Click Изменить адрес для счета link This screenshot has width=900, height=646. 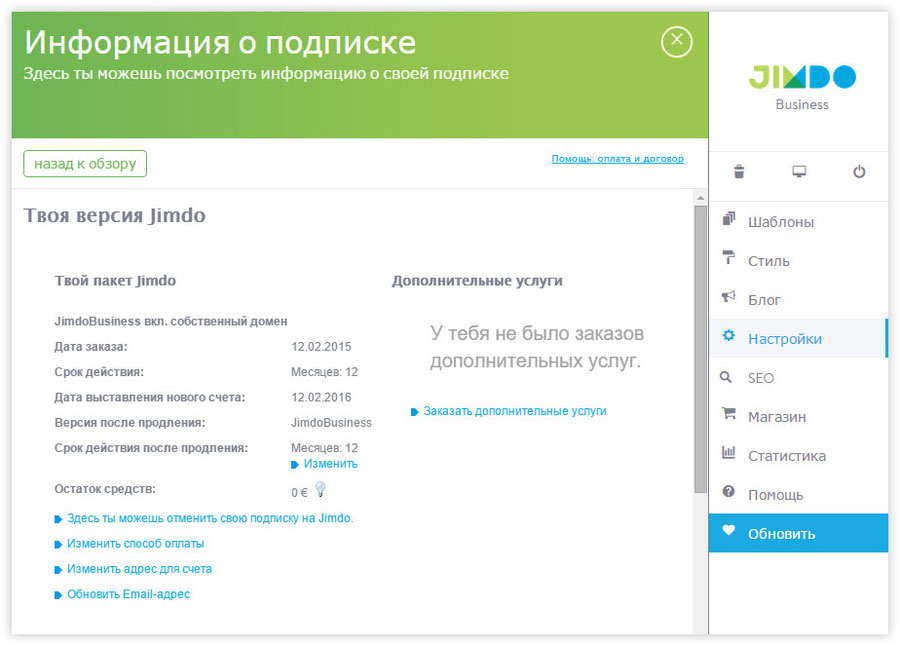click(x=139, y=568)
